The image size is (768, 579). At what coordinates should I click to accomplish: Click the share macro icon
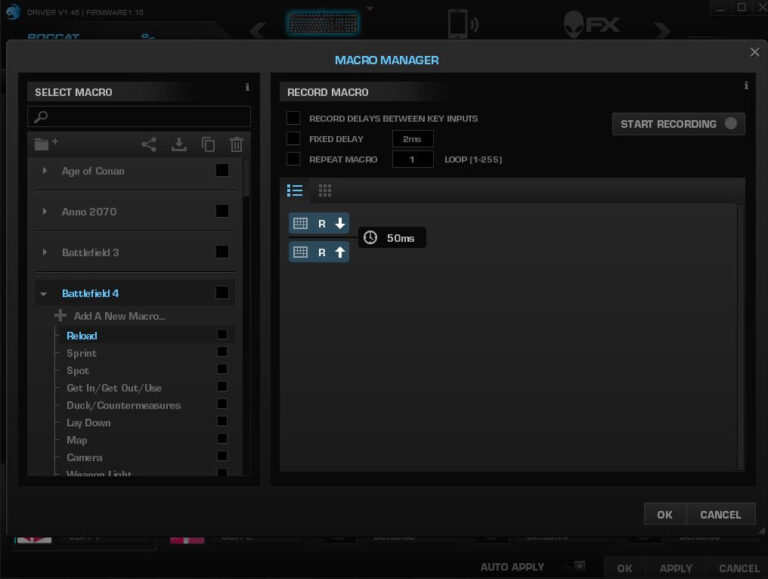coord(149,145)
